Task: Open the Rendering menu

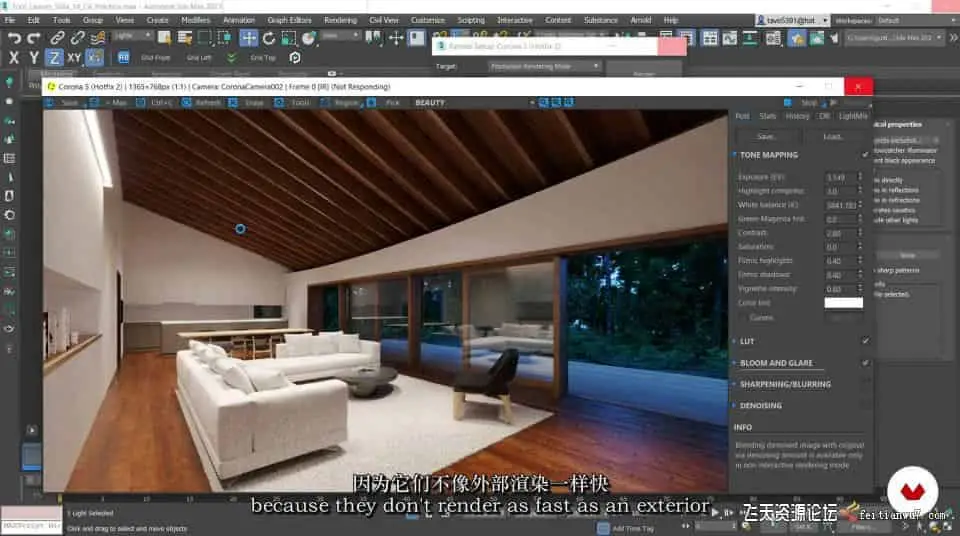Action: click(340, 20)
